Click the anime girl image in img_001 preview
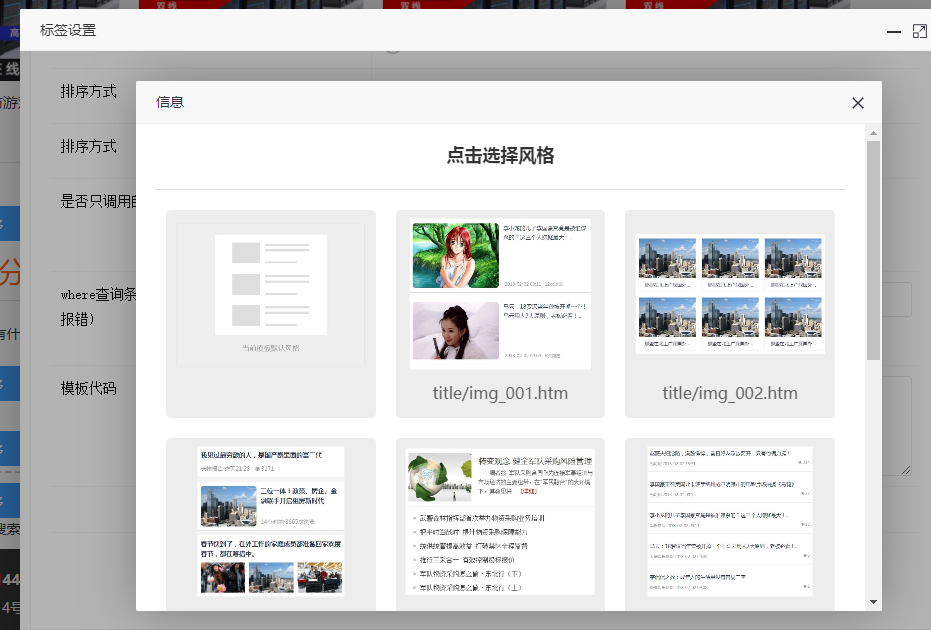This screenshot has width=931, height=630. (455, 256)
